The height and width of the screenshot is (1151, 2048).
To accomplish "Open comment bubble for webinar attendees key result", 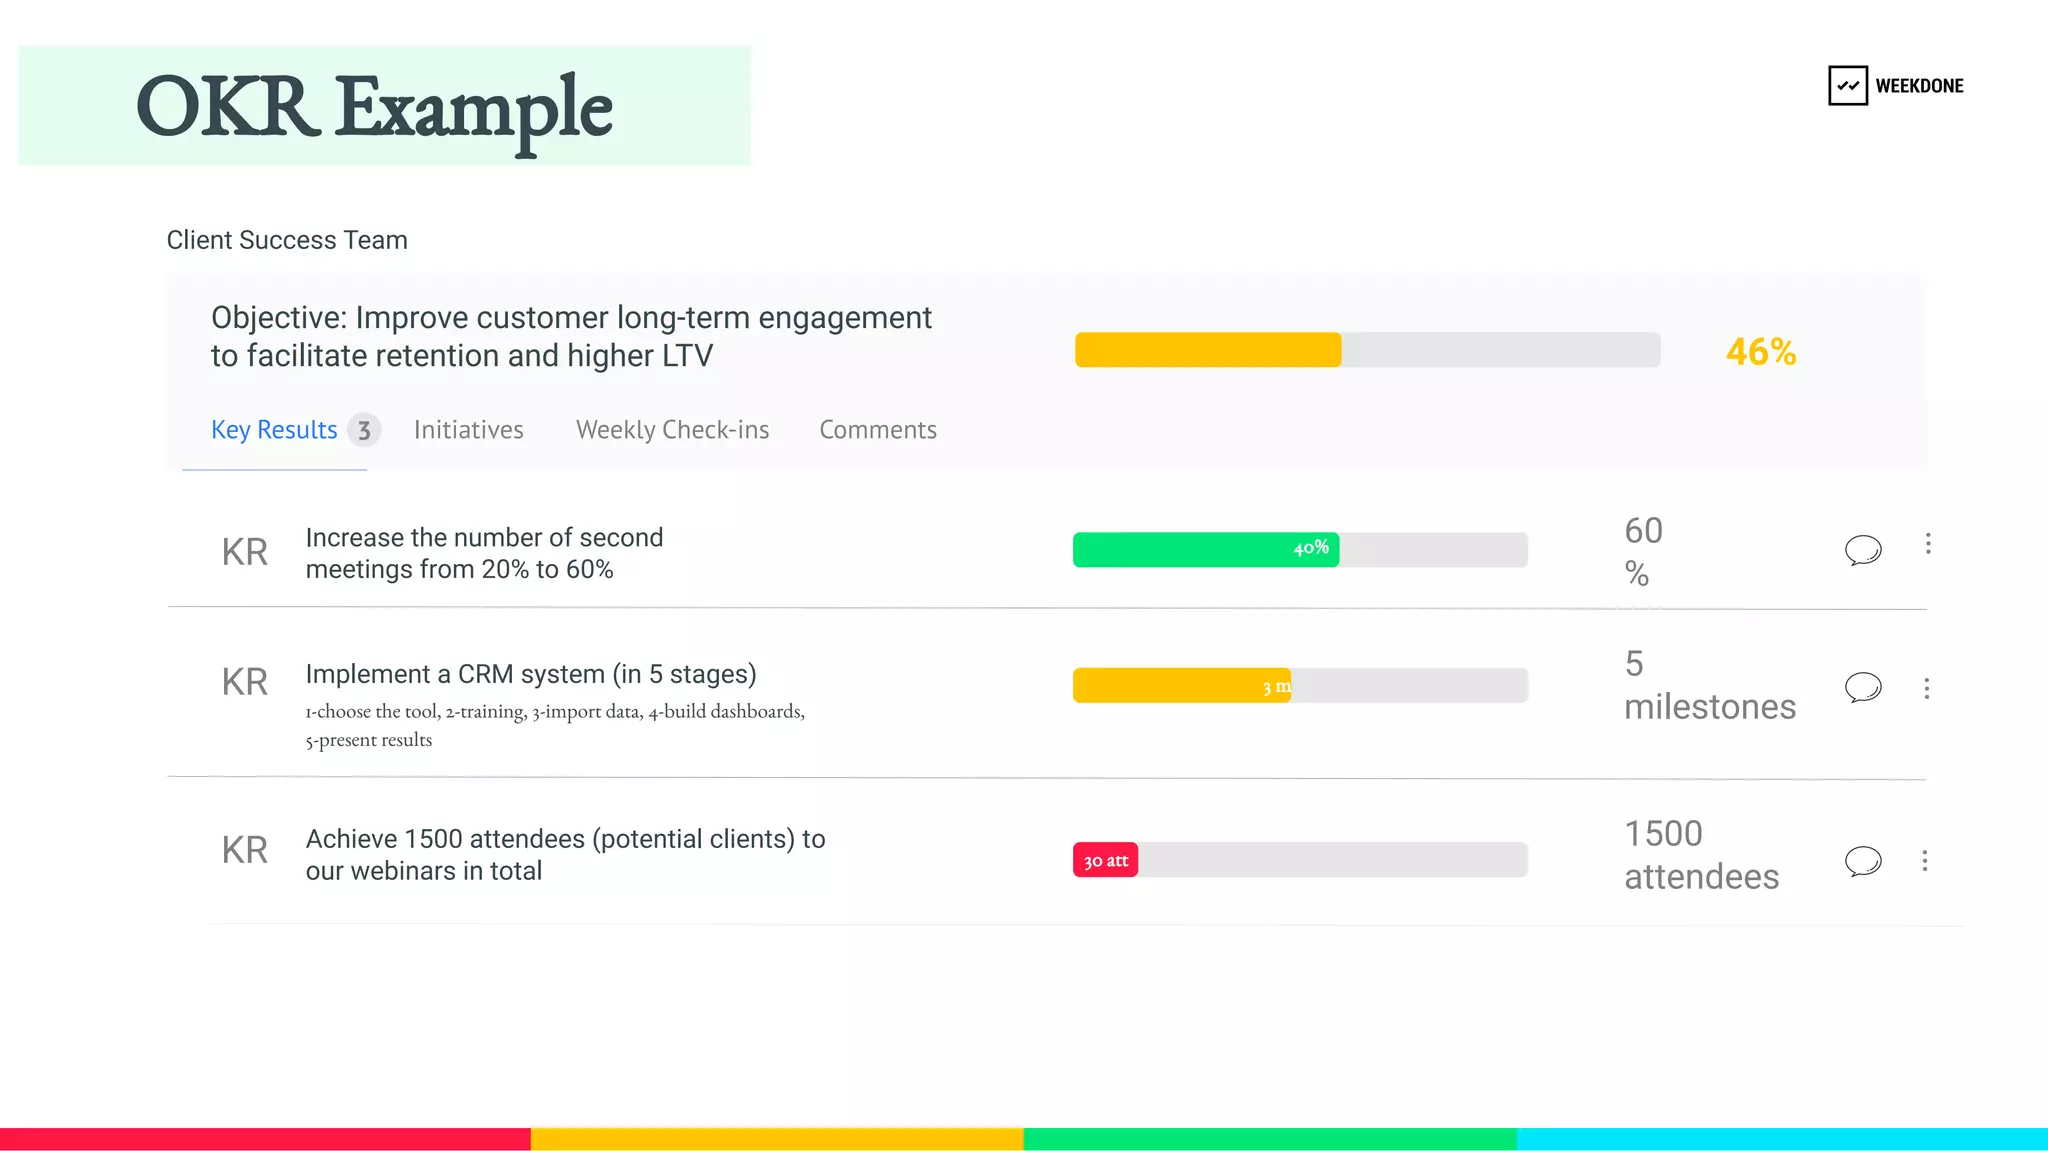I will pyautogui.click(x=1863, y=861).
